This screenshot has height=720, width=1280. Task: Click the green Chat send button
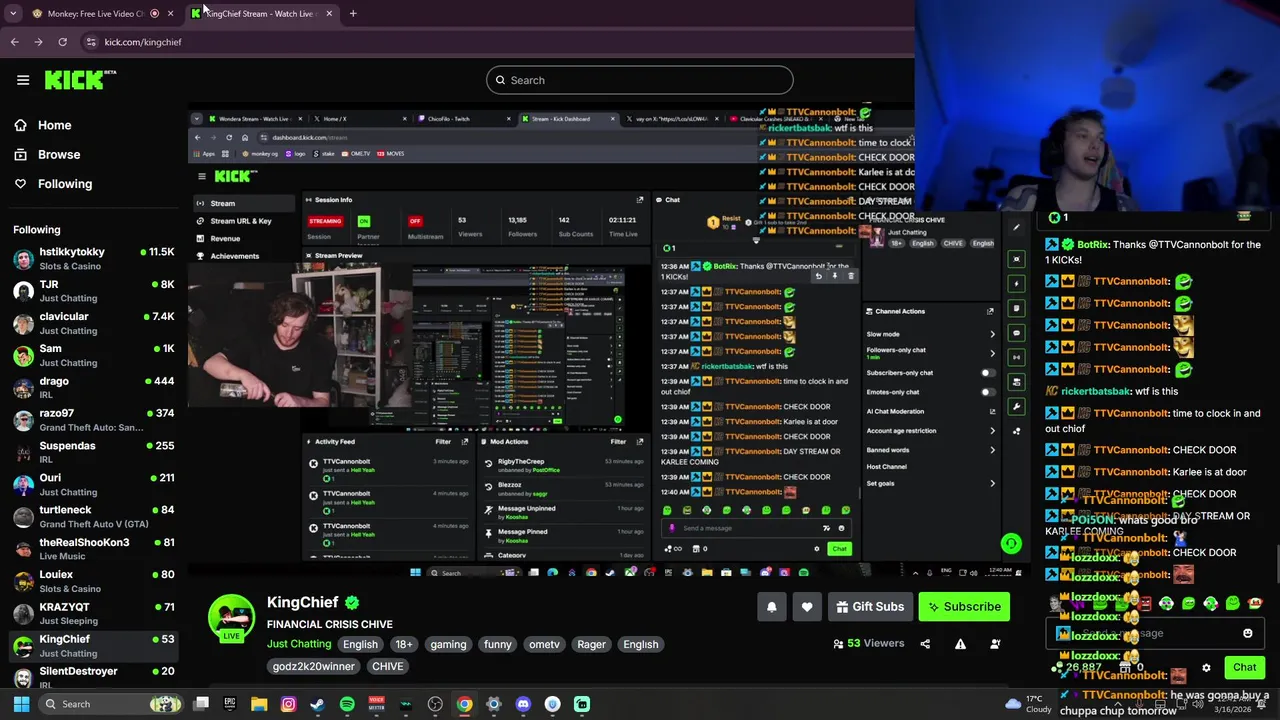pos(1244,667)
